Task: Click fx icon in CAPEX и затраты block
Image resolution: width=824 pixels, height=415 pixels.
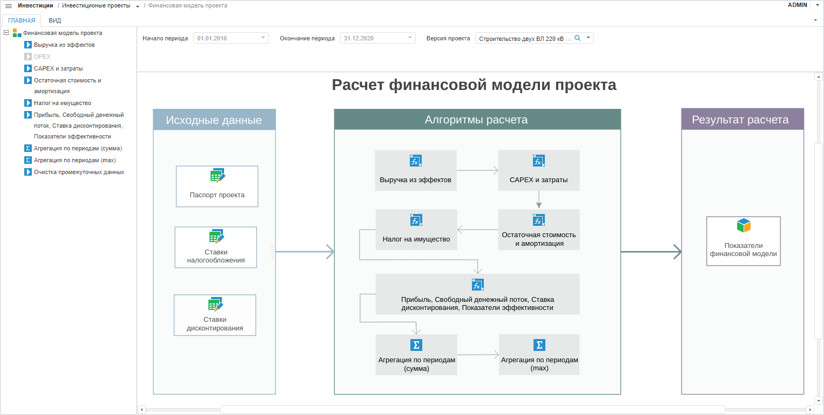Action: point(539,161)
